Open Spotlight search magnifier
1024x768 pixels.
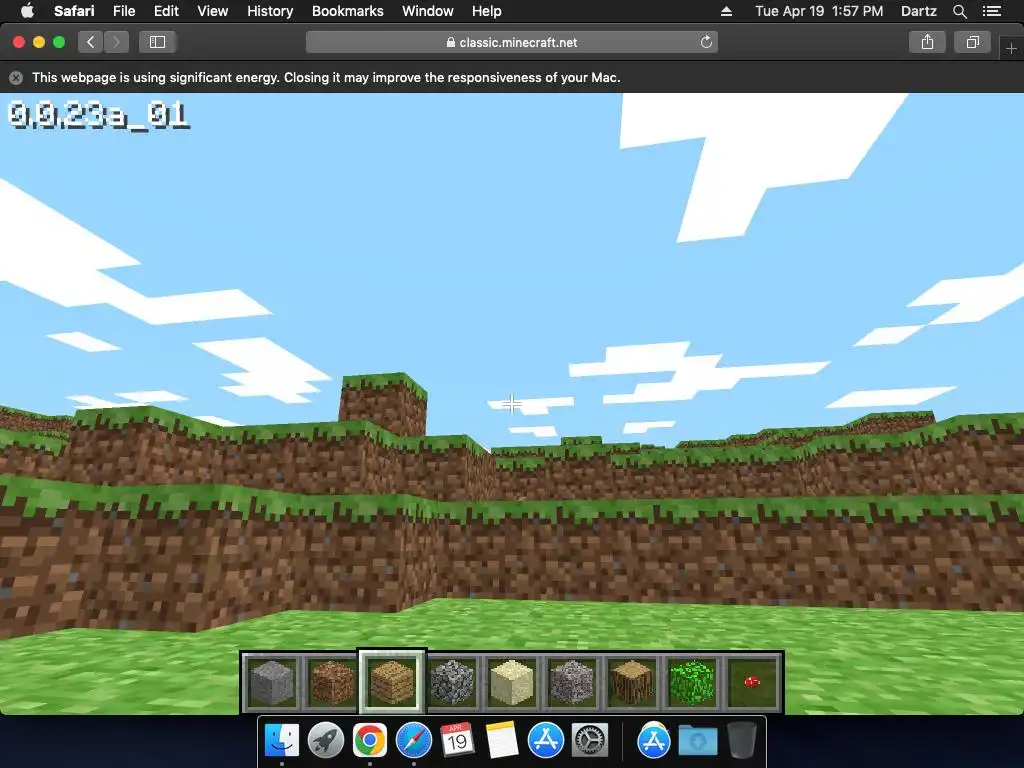coord(960,11)
